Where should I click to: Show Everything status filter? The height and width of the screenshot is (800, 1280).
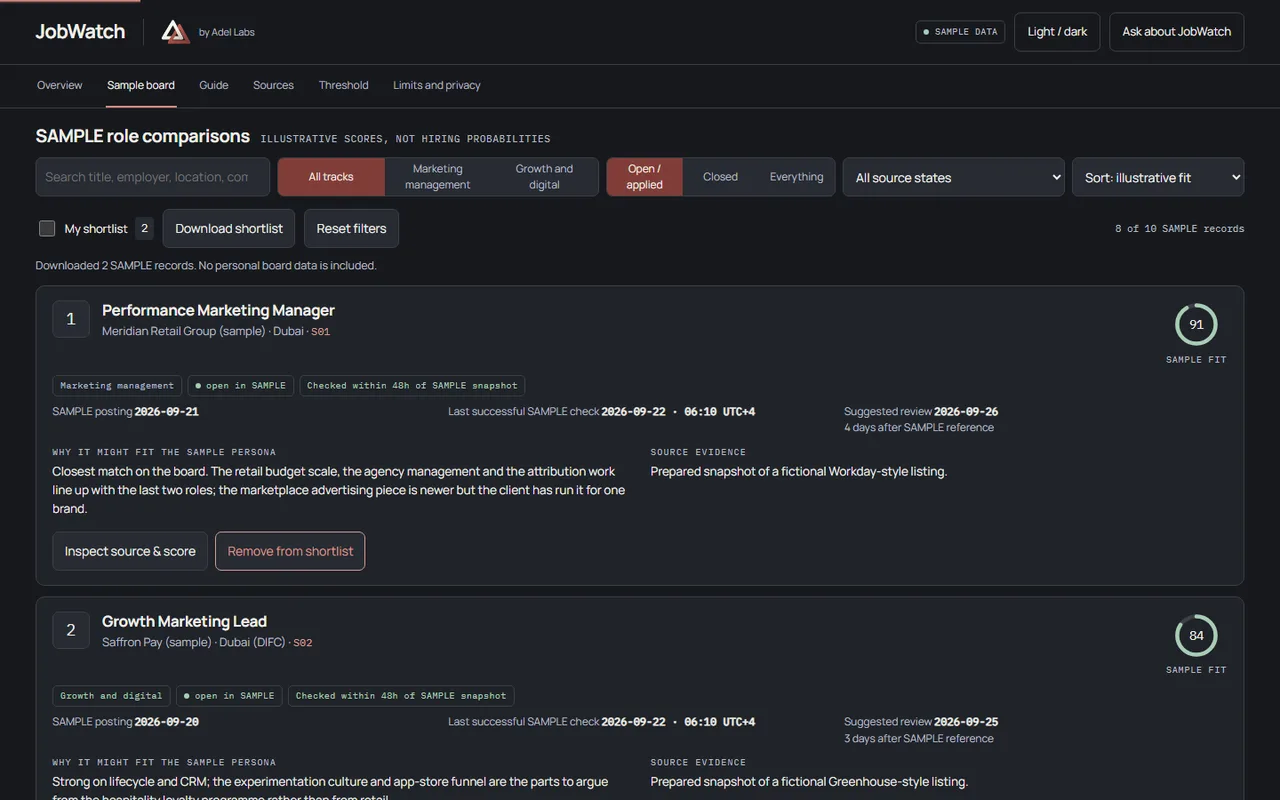coord(797,177)
